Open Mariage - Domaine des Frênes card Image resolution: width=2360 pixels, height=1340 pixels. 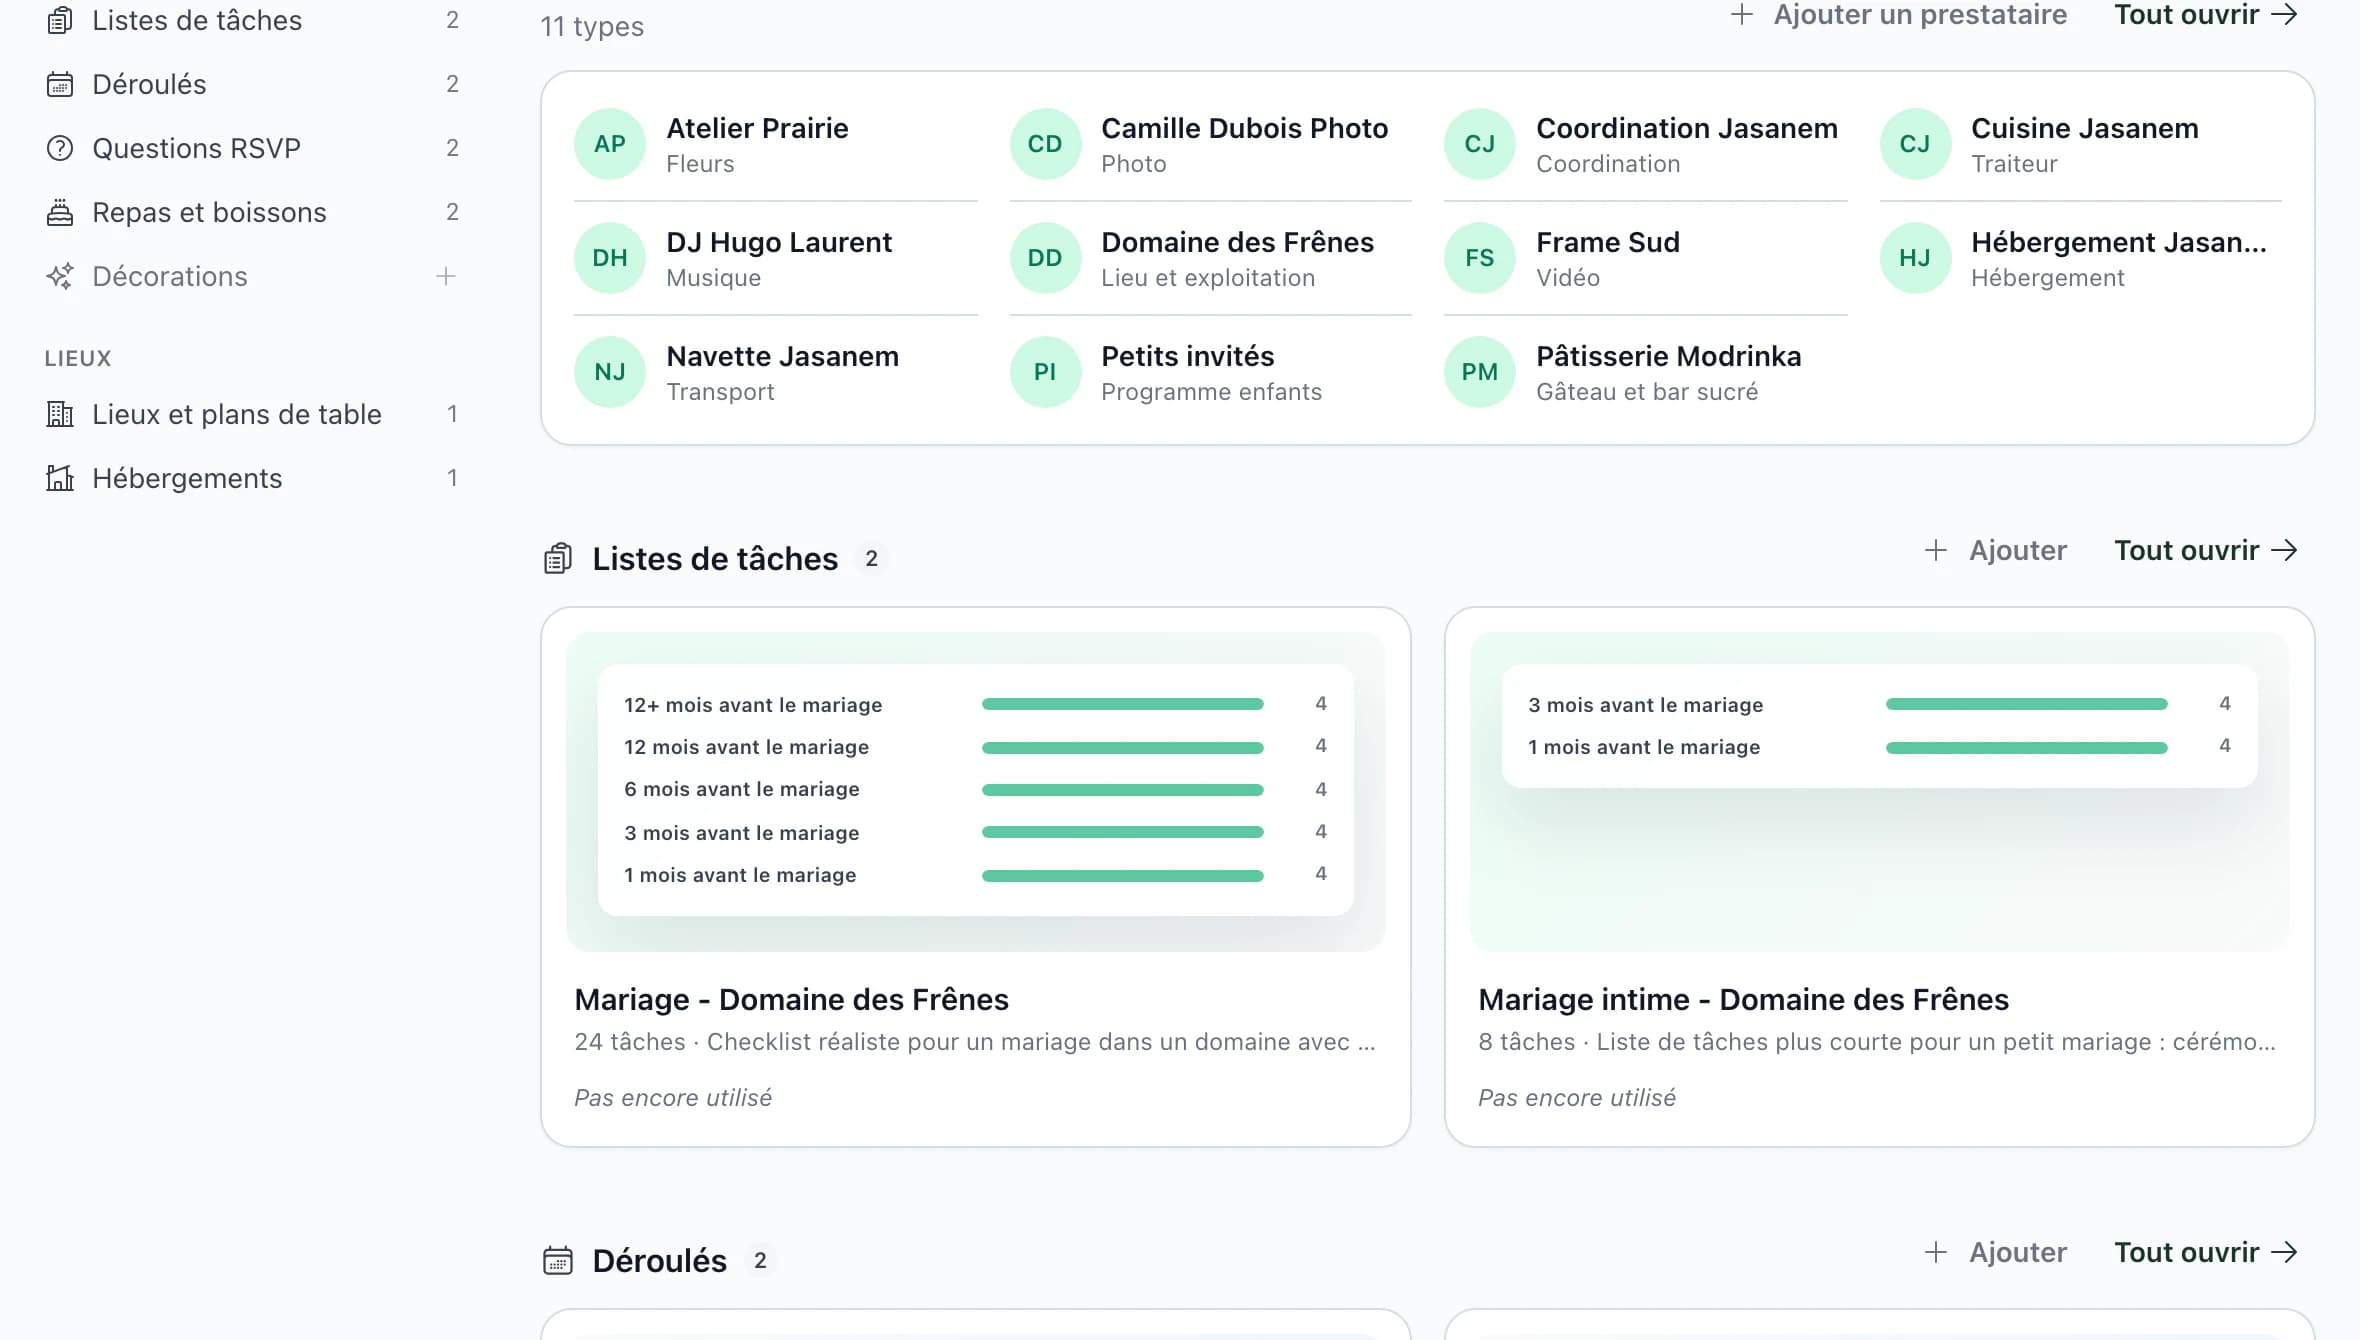976,877
